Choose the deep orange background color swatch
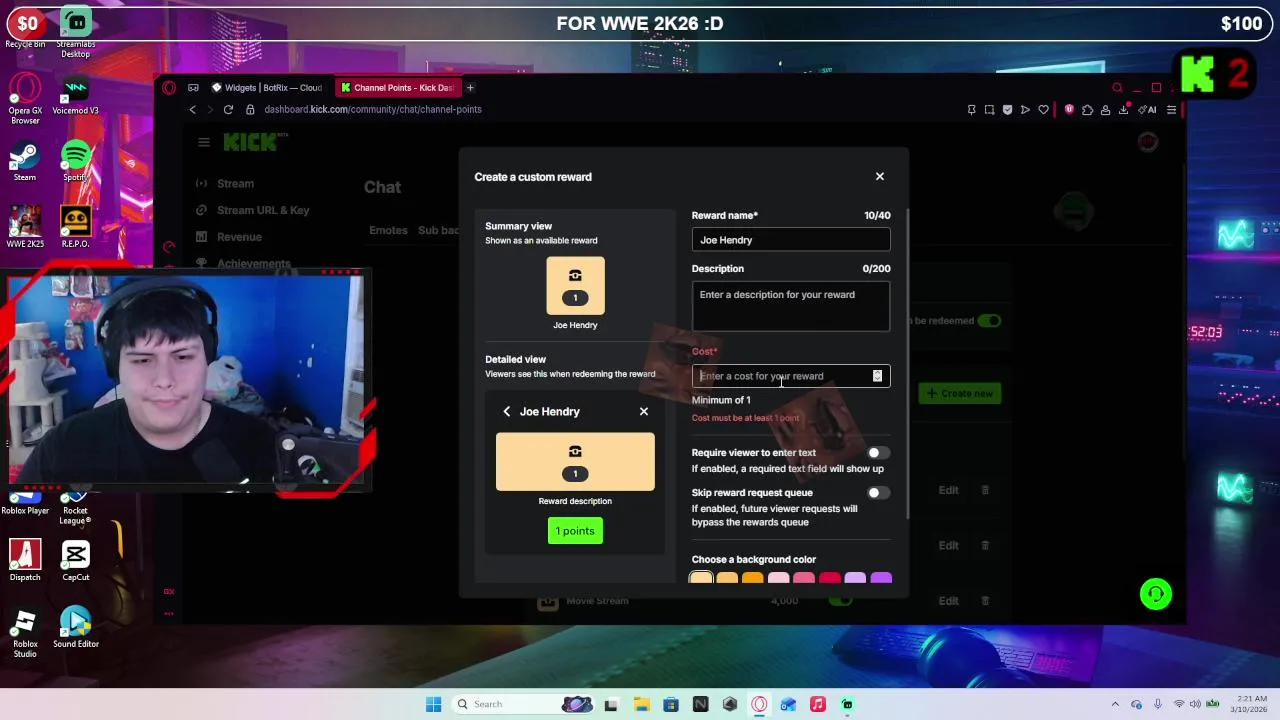The image size is (1280, 720). click(x=752, y=578)
